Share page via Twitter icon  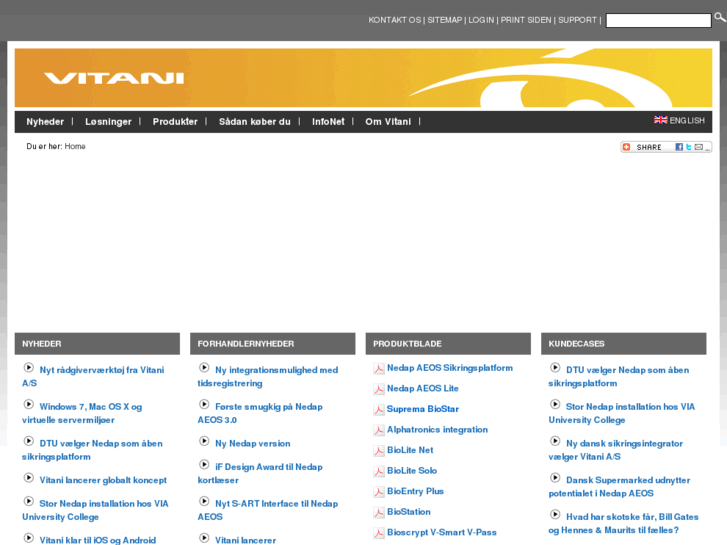coord(689,147)
